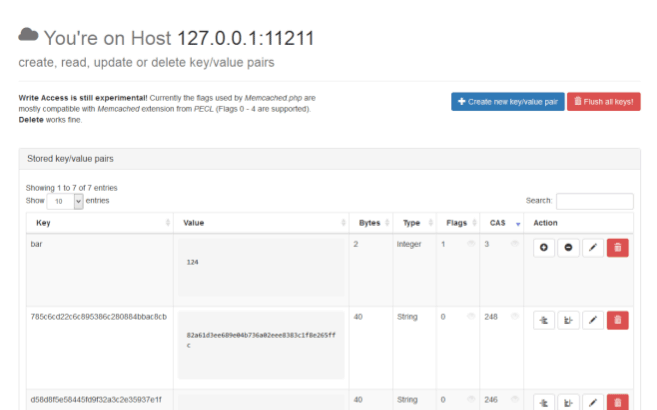657x410 pixels.
Task: Edit the 785c6cd22c6c key with the pencil icon
Action: 592,320
